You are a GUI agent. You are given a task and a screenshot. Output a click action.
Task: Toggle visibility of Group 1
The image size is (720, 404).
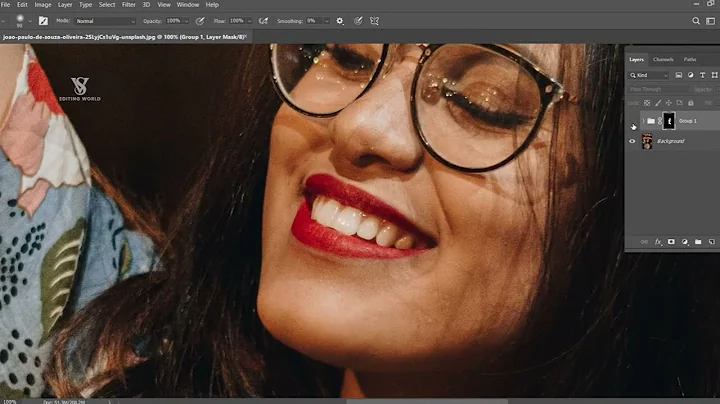632,121
